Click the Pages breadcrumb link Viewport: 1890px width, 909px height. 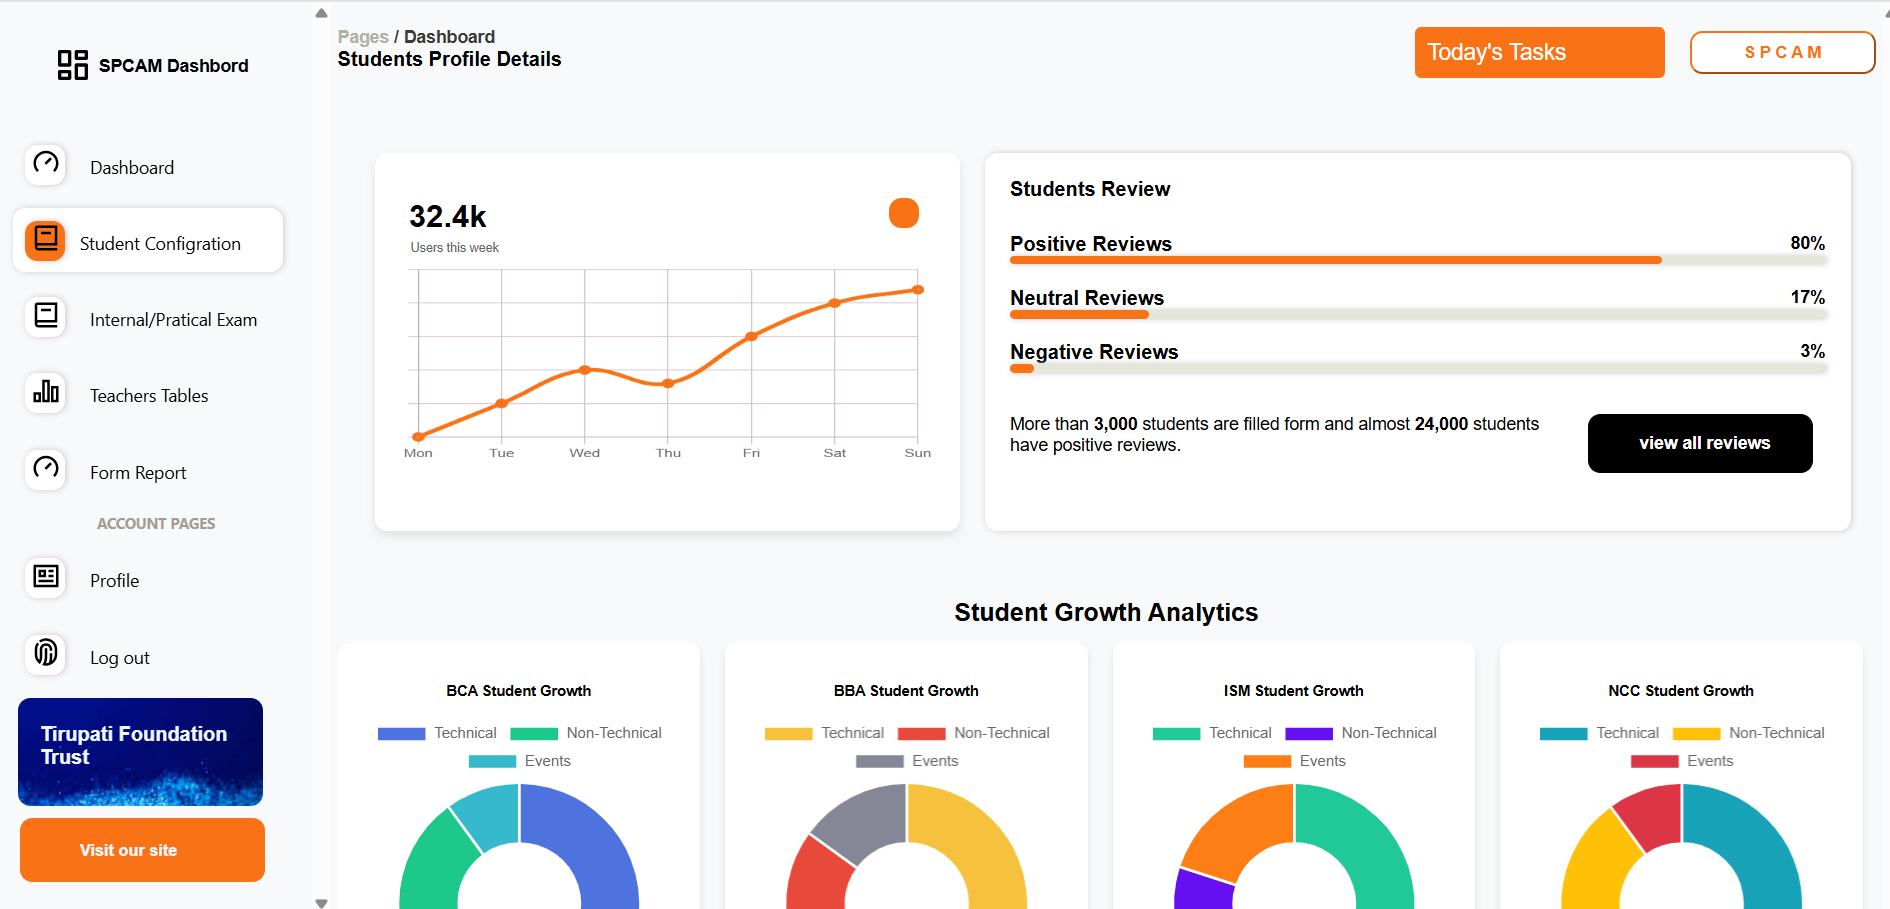pyautogui.click(x=363, y=37)
